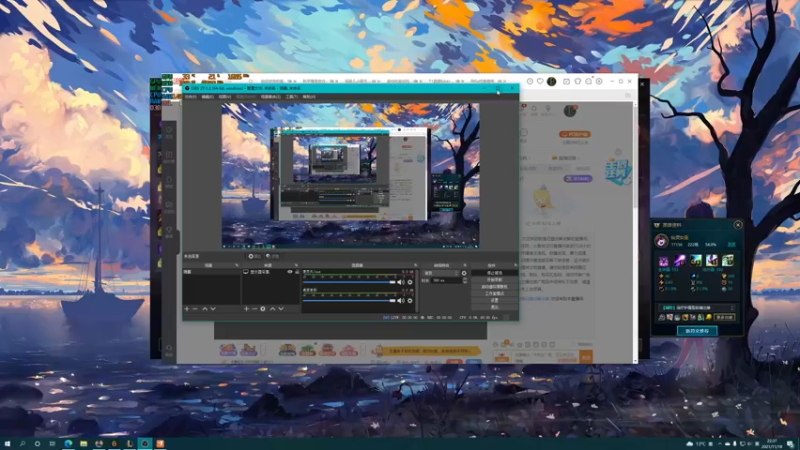This screenshot has width=800, height=450.
Task: Open the 场景集合(S) menu in OBS
Action: tap(270, 97)
